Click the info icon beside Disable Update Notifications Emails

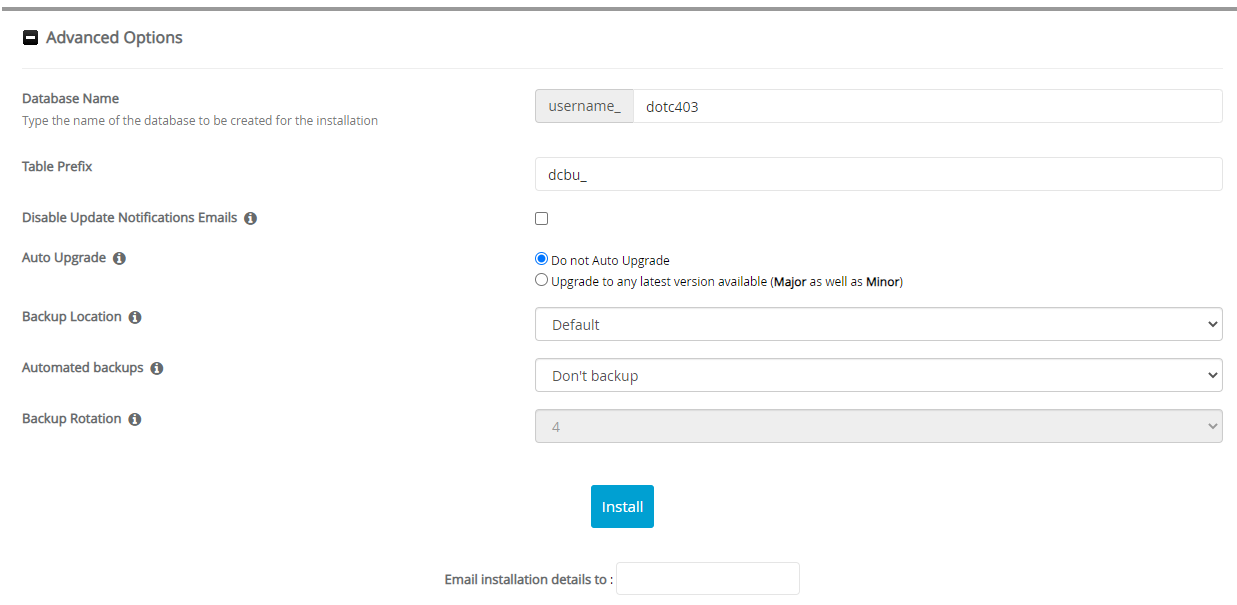[250, 217]
